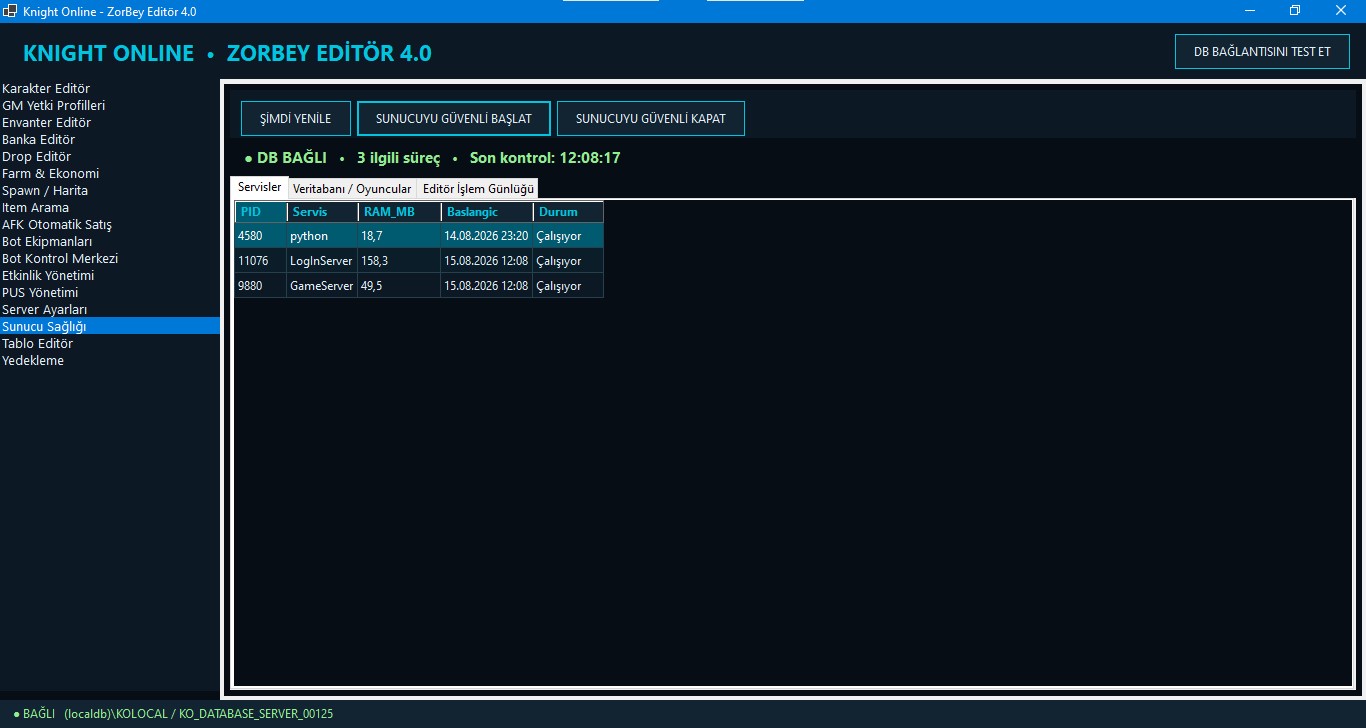Shut down server with SUNUCUYU GÜVENLİ KAPAT

(650, 118)
